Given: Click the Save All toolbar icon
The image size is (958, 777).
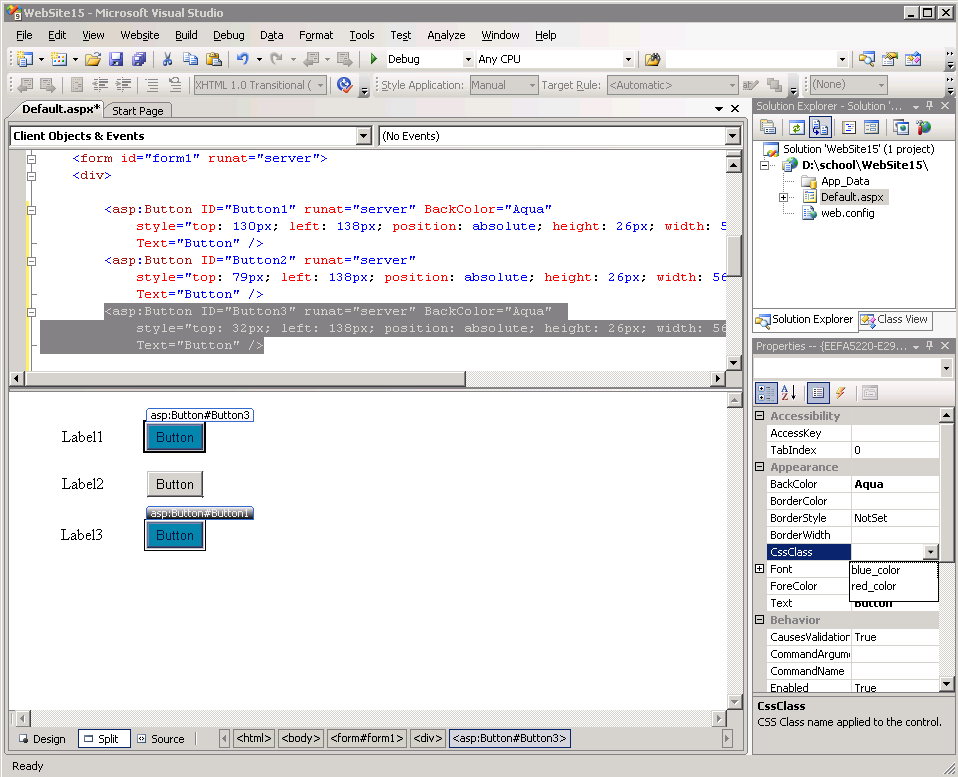Looking at the screenshot, I should click(139, 60).
